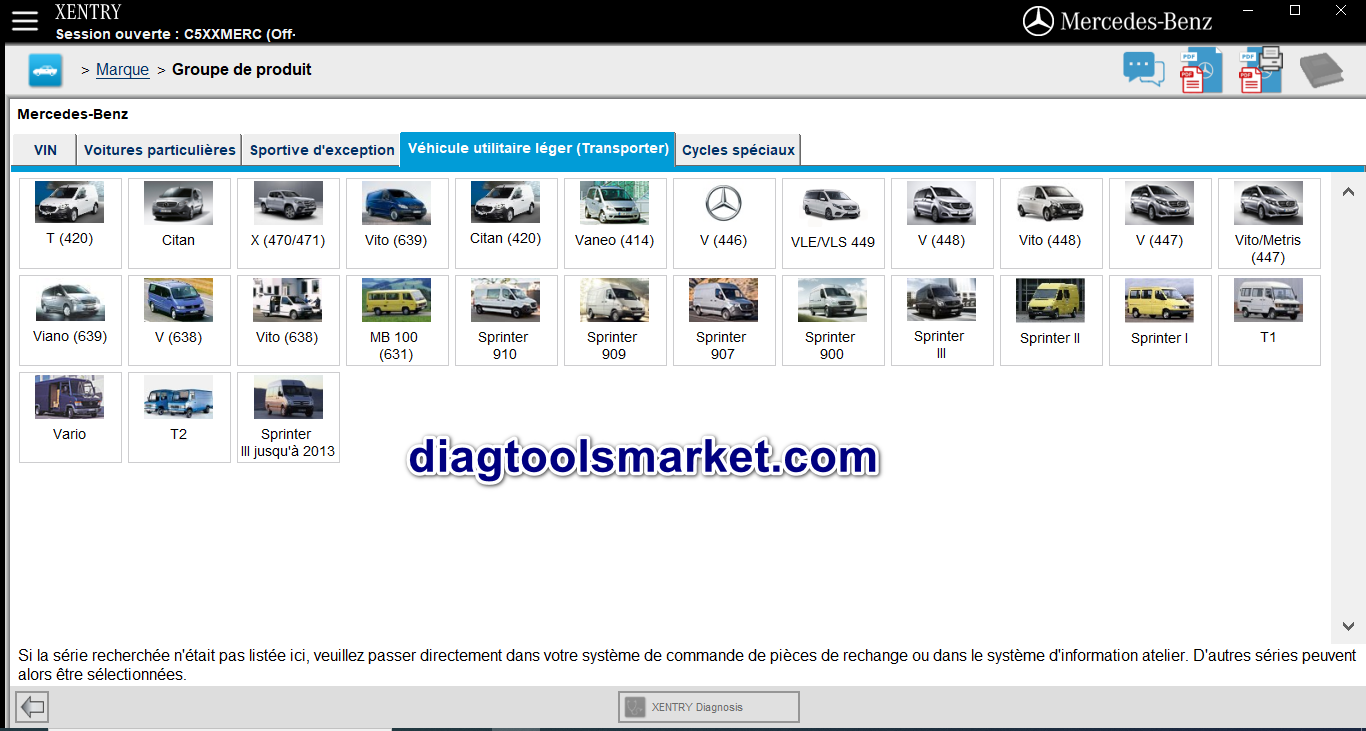Open the chat feedback bubble icon
This screenshot has width=1366, height=731.
tap(1144, 70)
